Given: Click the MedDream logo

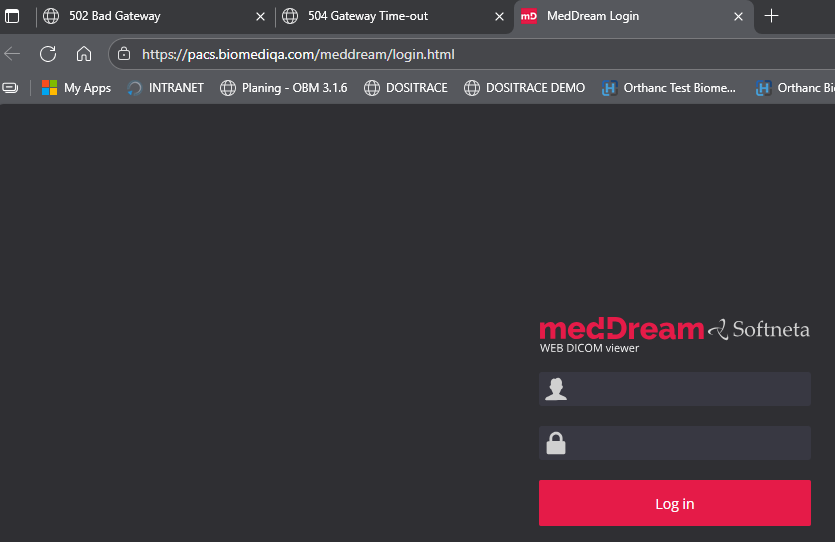Looking at the screenshot, I should 621,329.
